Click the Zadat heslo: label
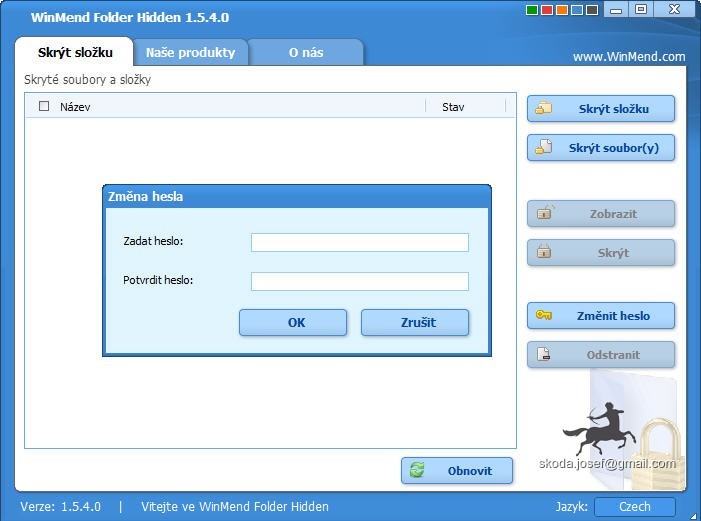The height and width of the screenshot is (521, 701). [x=153, y=241]
